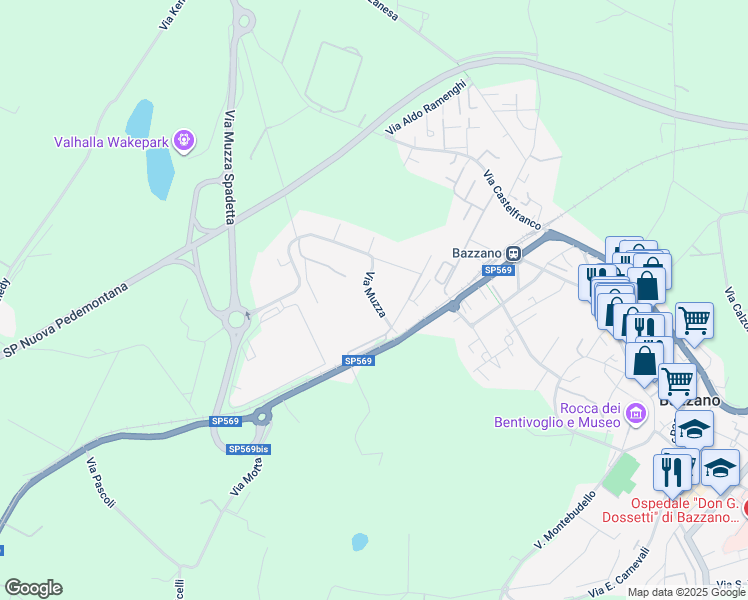Click the shopping bag marker beside Bazzano's shopping cart
Image resolution: width=748 pixels, height=600 pixels.
[644, 362]
